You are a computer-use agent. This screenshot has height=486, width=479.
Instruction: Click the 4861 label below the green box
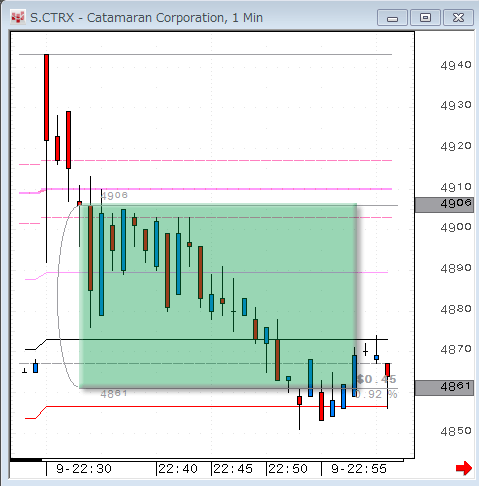coord(114,394)
